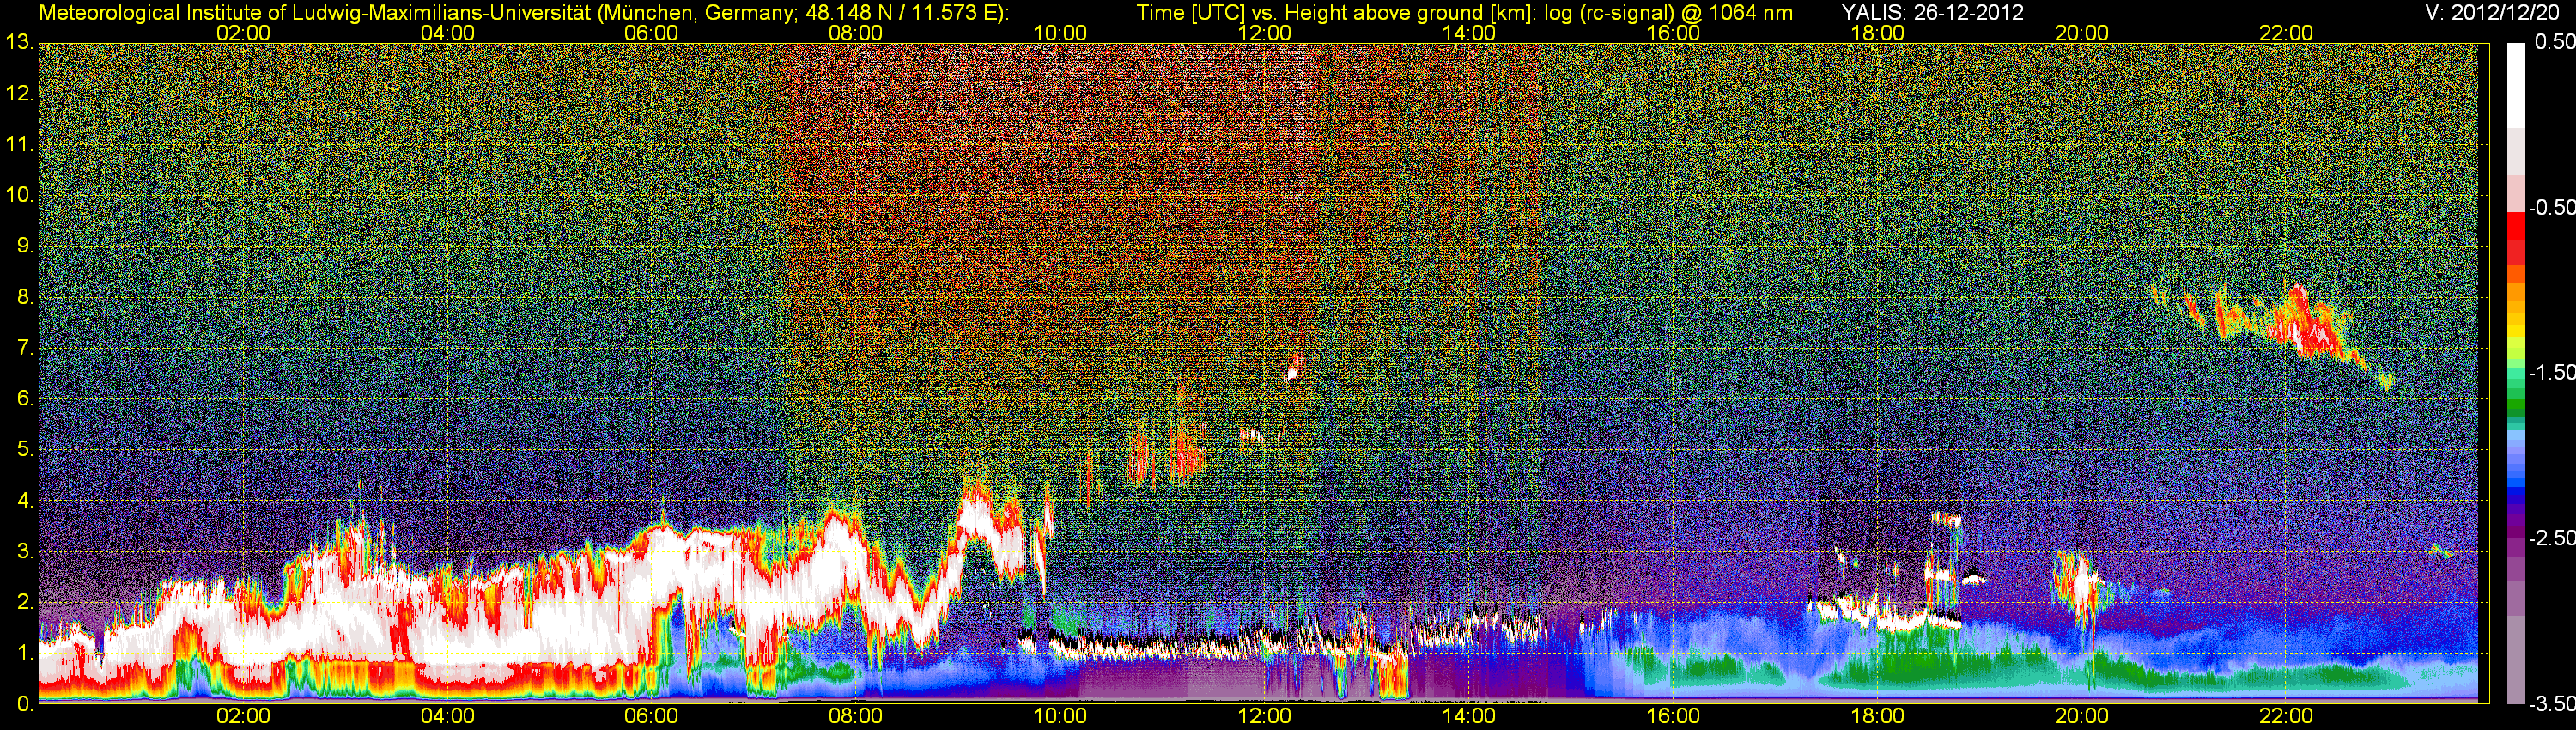
Task: Select the 18:00 label on the upper time axis
Action: pos(1877,33)
